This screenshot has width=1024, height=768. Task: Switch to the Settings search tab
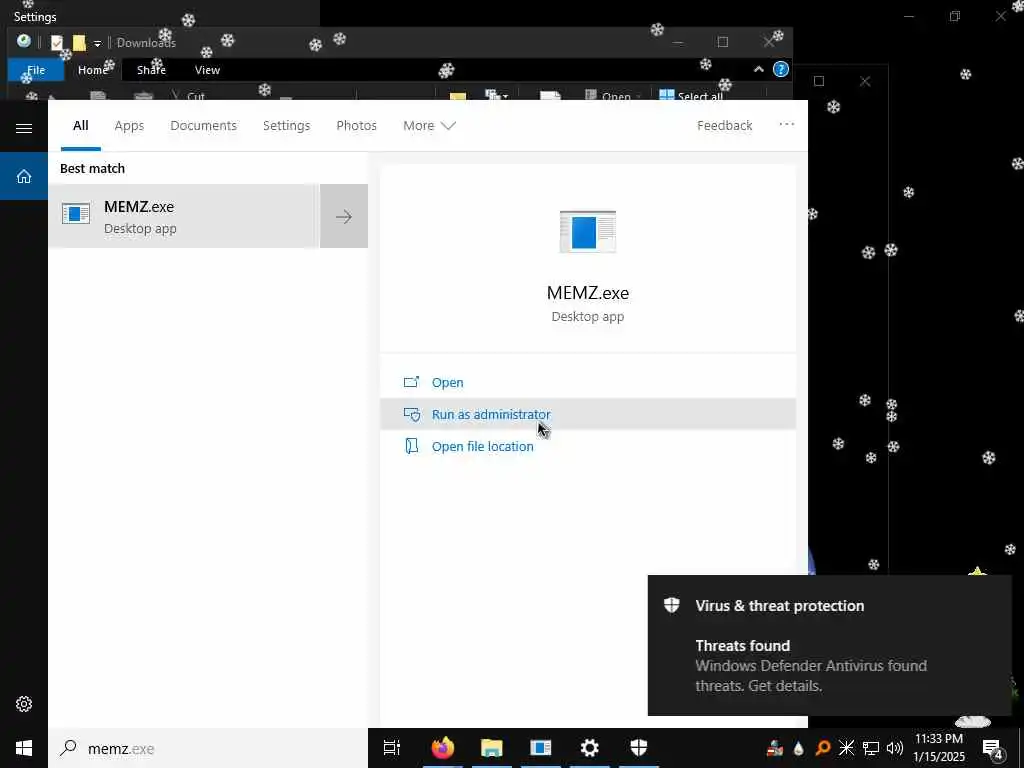pyautogui.click(x=287, y=125)
